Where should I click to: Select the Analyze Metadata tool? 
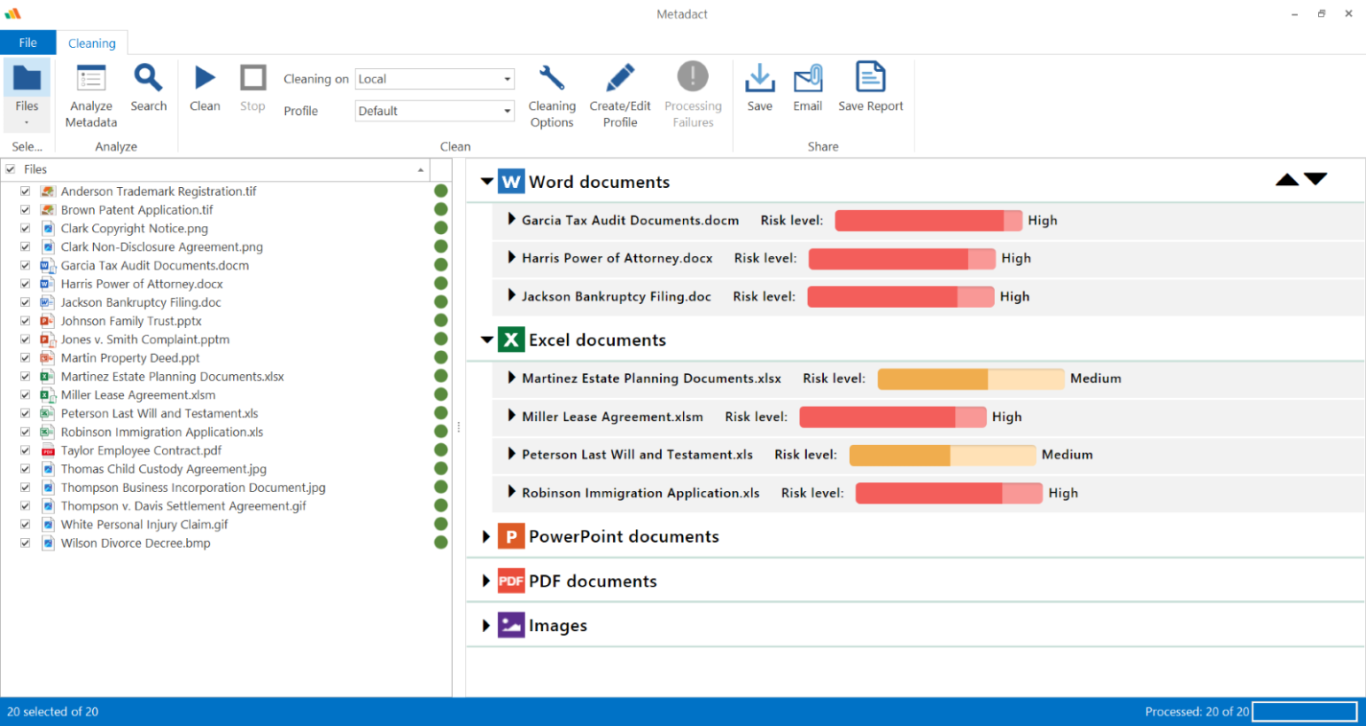click(90, 90)
